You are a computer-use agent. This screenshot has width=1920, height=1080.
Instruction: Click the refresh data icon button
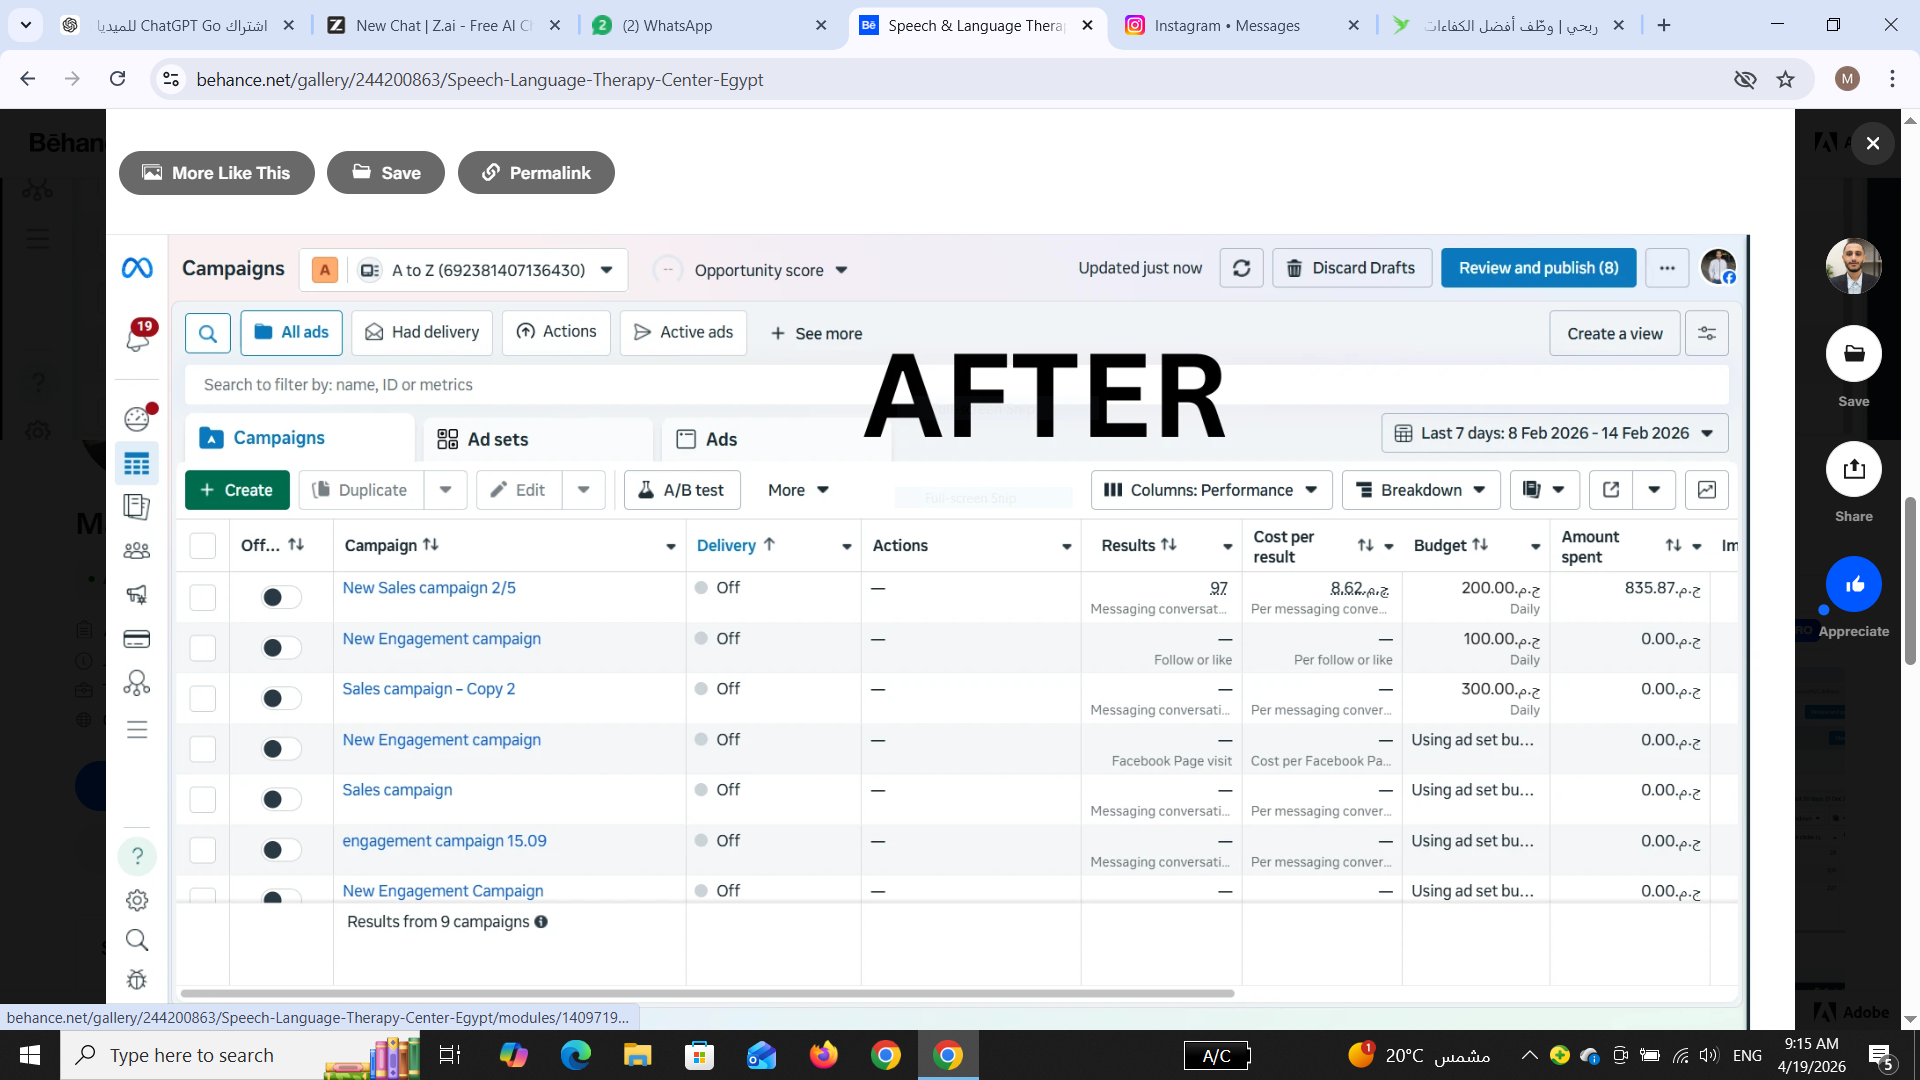coord(1241,268)
